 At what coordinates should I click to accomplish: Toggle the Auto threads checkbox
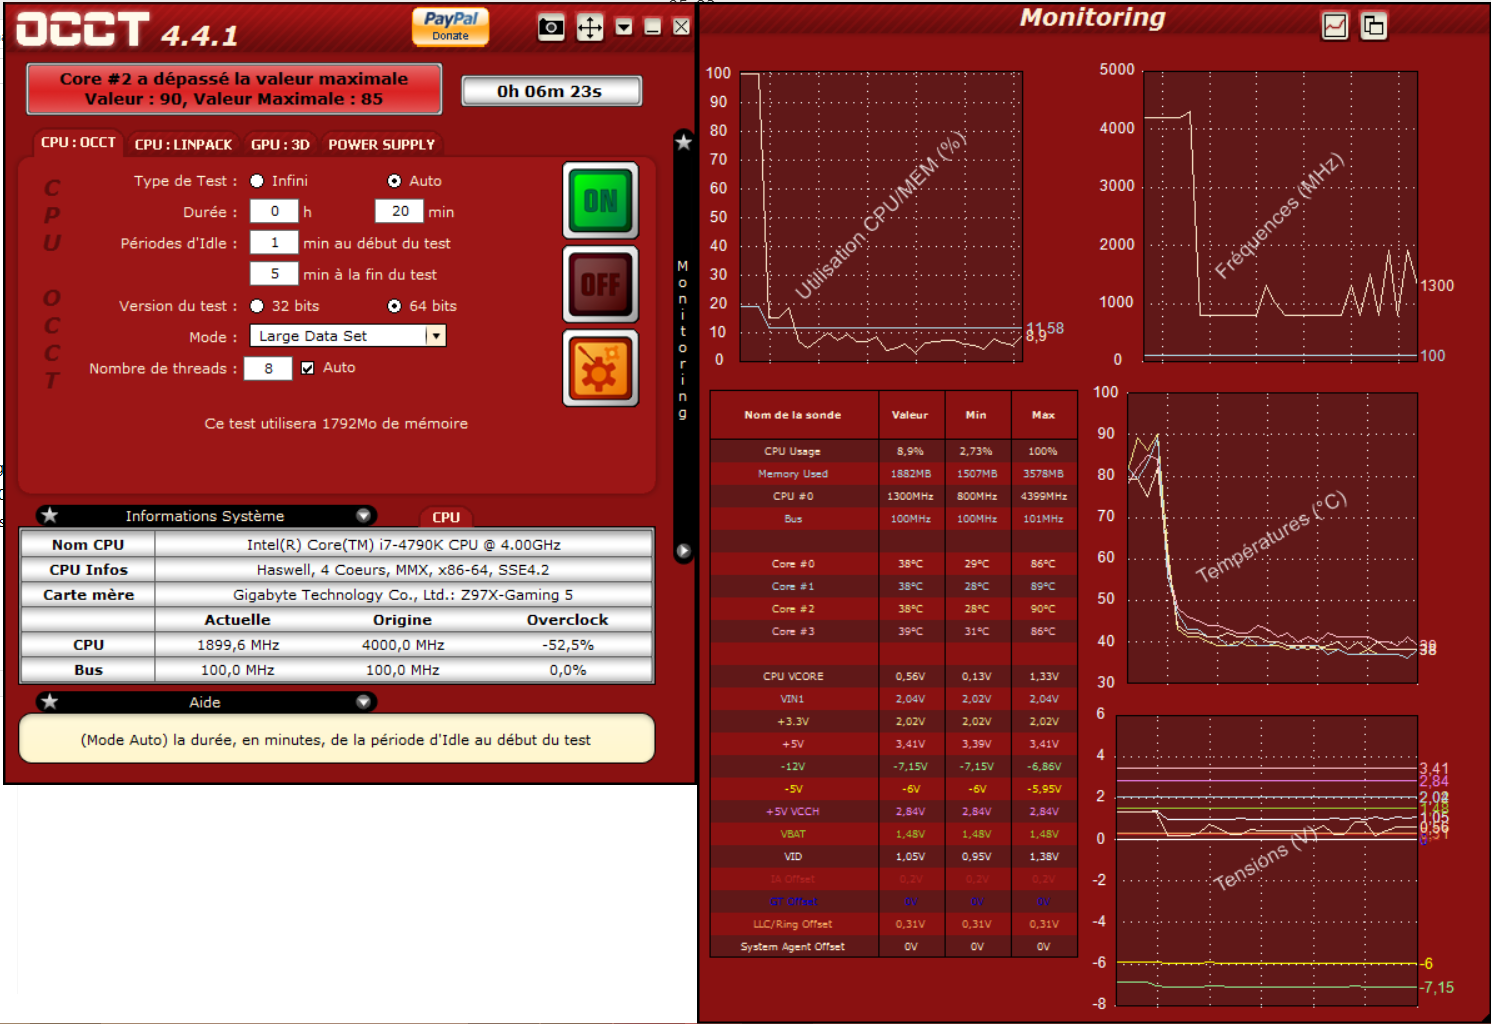click(x=308, y=368)
